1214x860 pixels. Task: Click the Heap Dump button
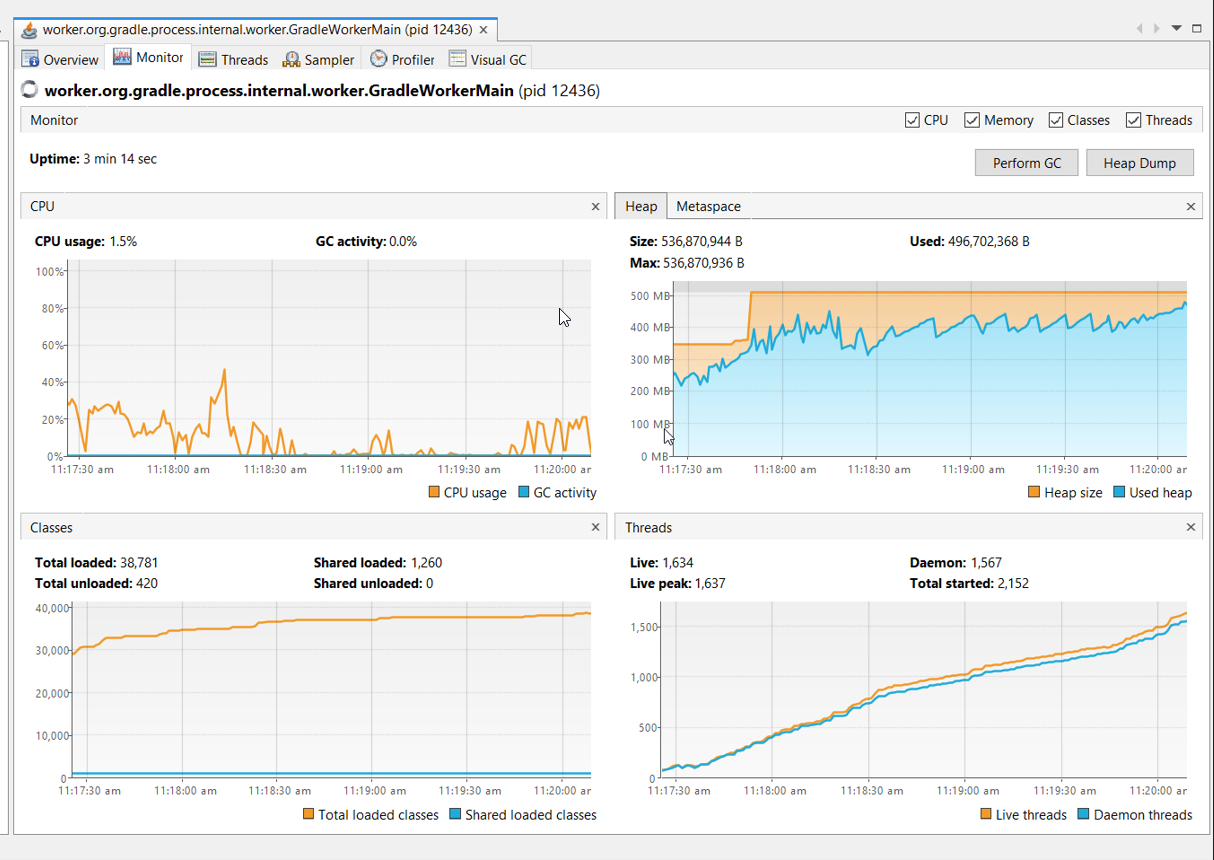[1139, 163]
